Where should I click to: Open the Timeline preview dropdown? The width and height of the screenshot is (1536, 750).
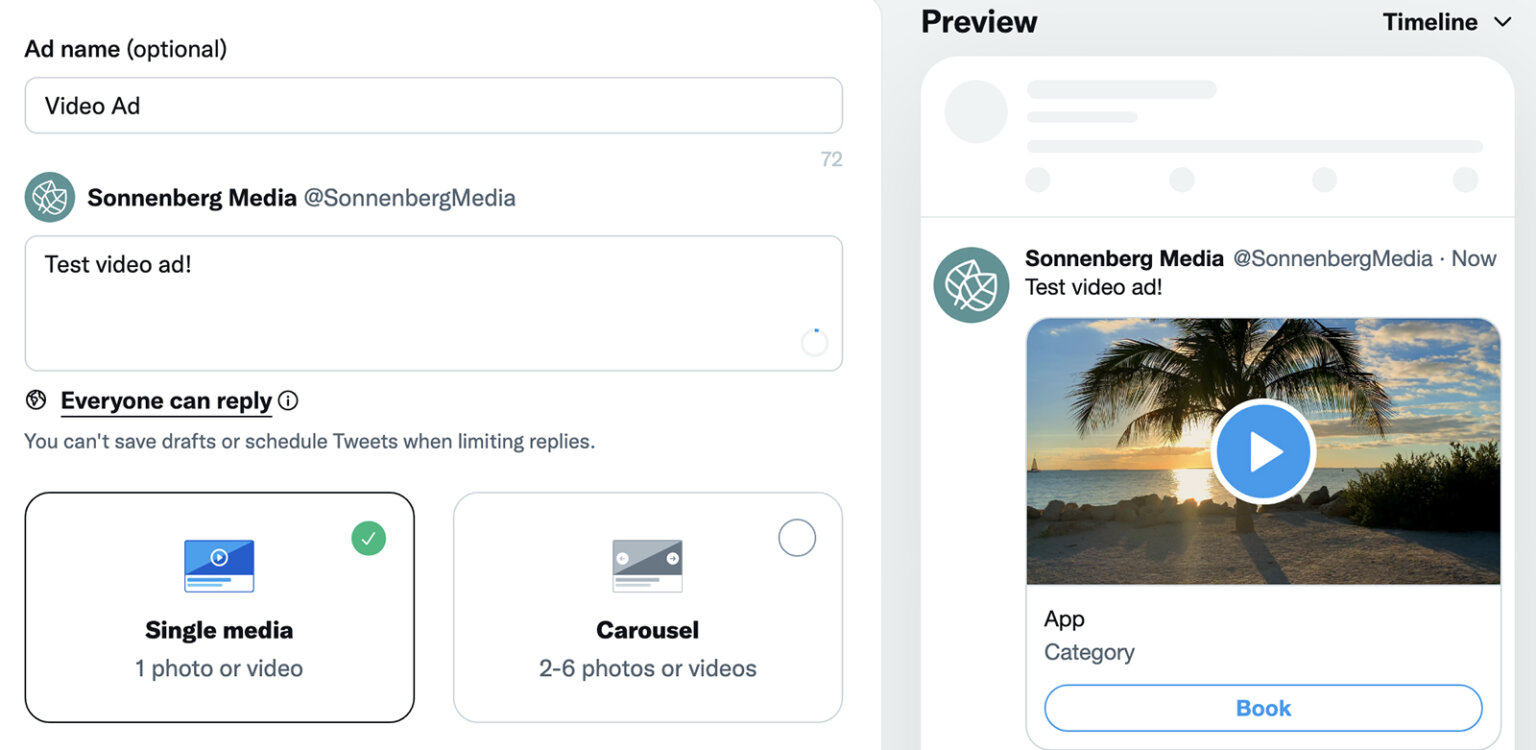(1445, 21)
